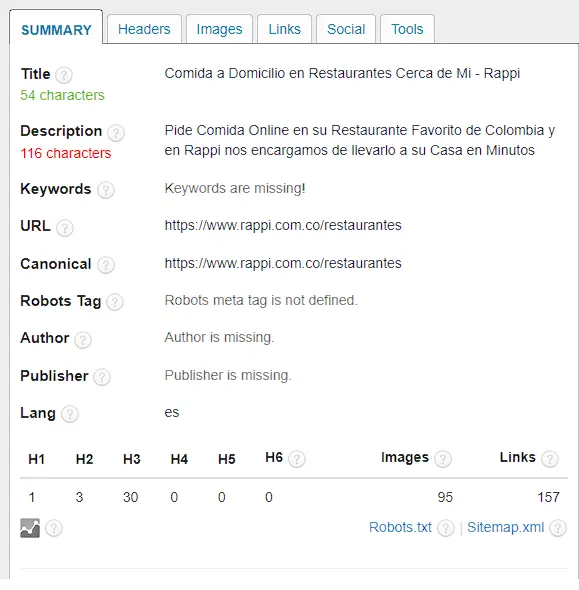
Task: Open the Robots.txt link
Action: coord(400,527)
